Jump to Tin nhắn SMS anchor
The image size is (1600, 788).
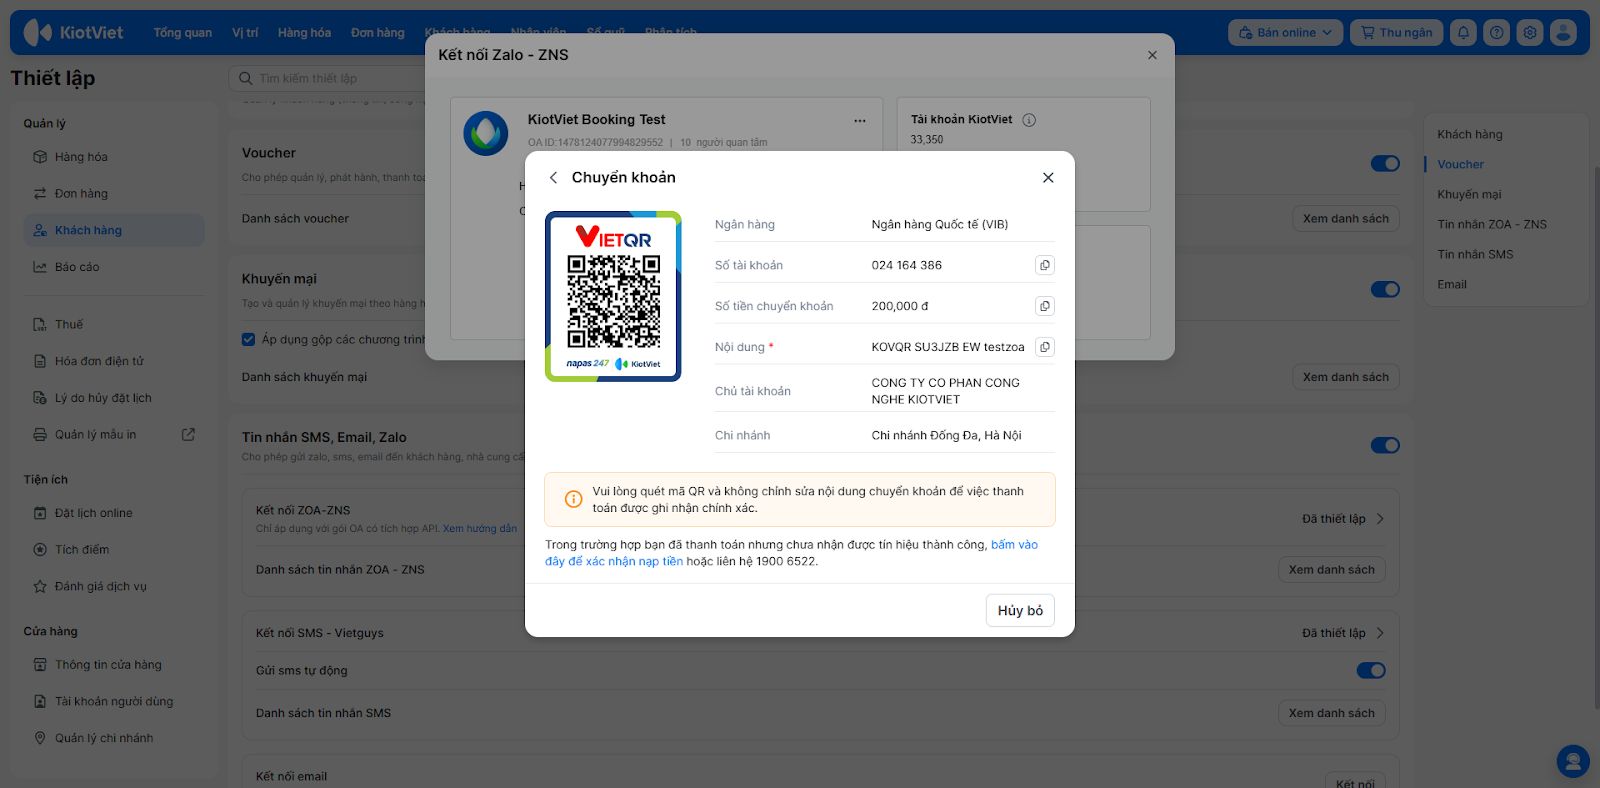(x=1475, y=254)
